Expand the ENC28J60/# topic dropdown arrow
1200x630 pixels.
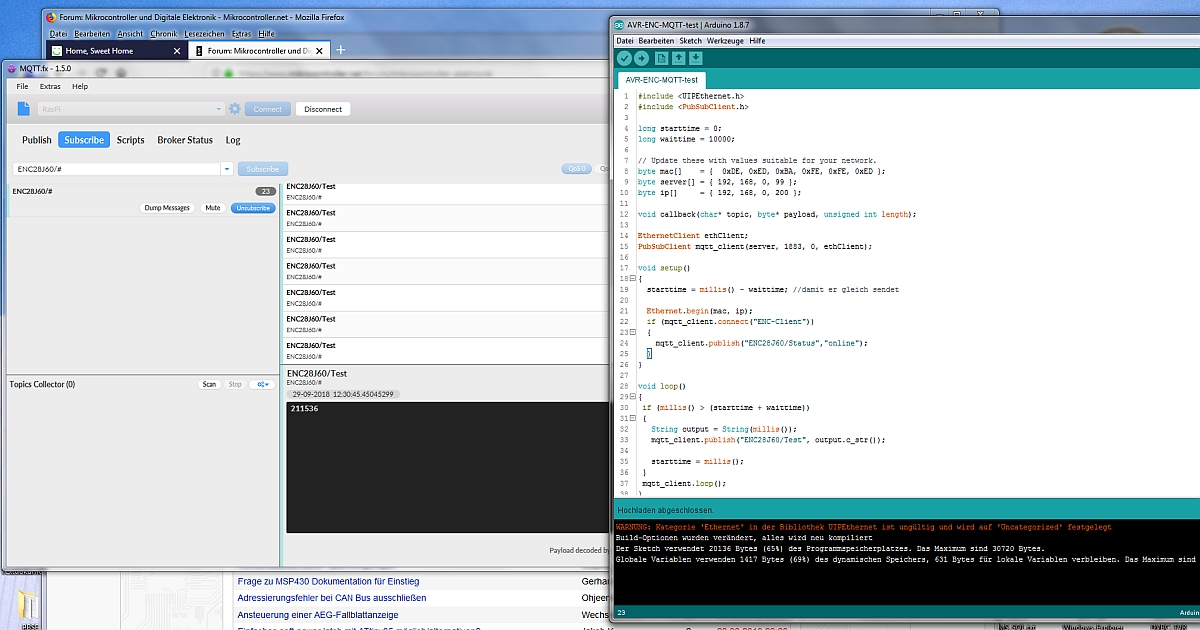(227, 169)
